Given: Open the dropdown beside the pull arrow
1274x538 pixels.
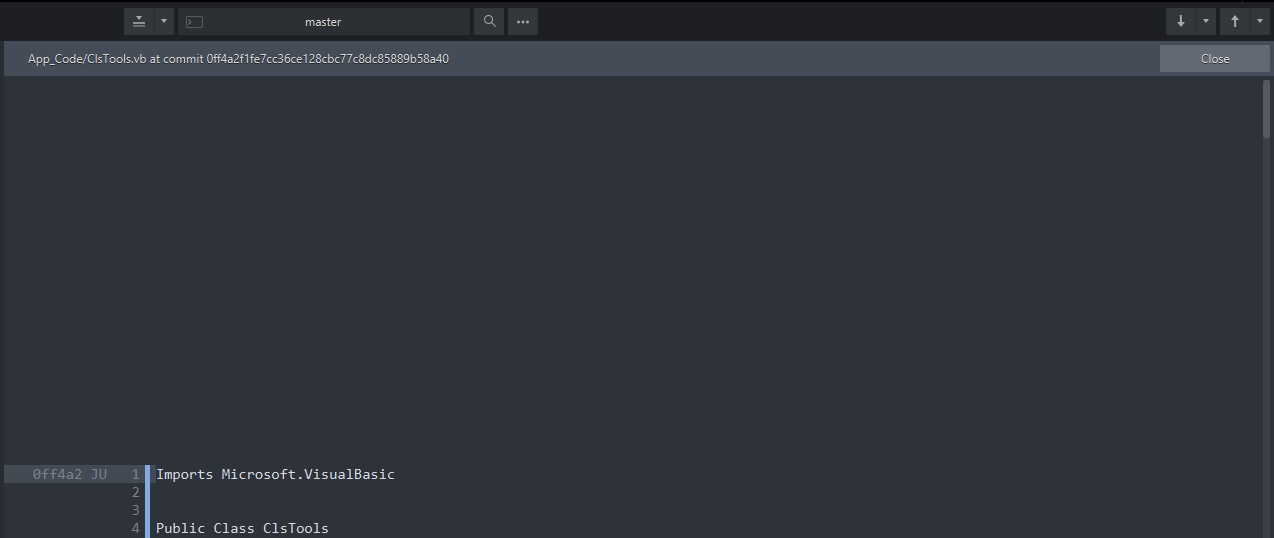Looking at the screenshot, I should coord(1206,21).
